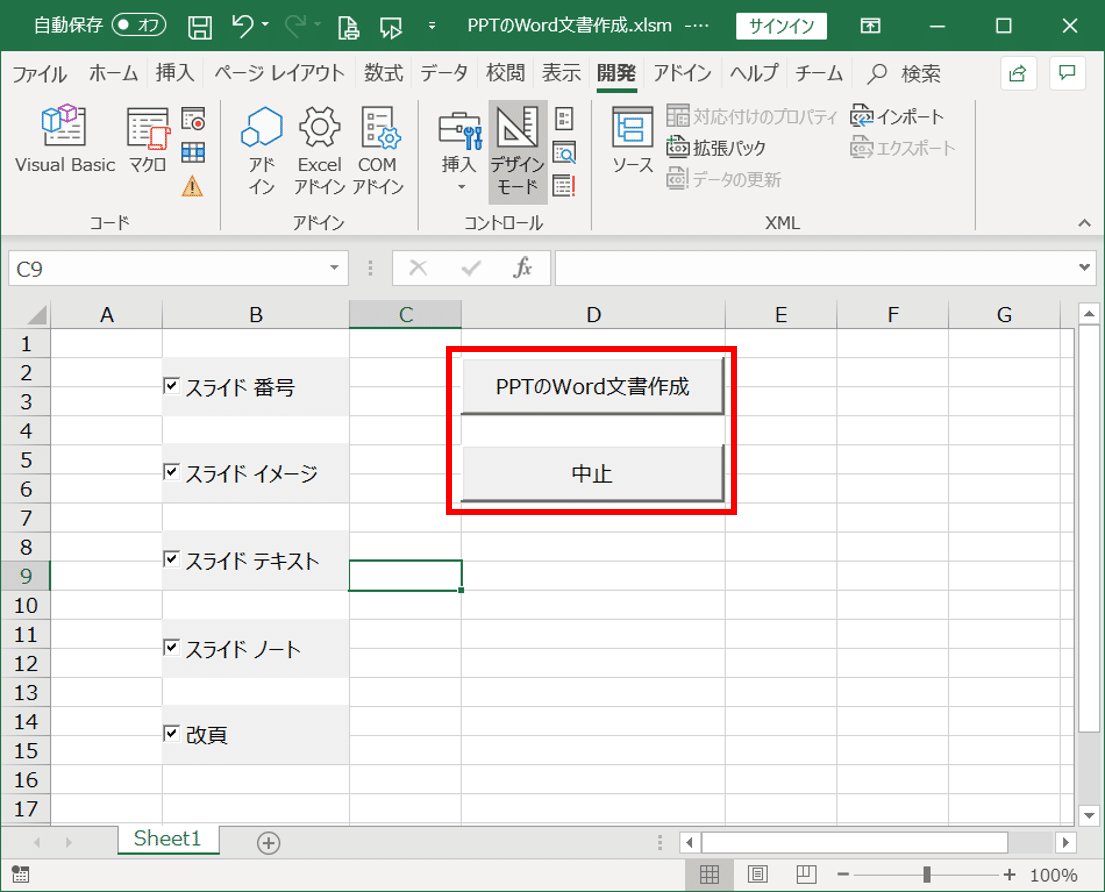Click the Share icon

pyautogui.click(x=1018, y=73)
